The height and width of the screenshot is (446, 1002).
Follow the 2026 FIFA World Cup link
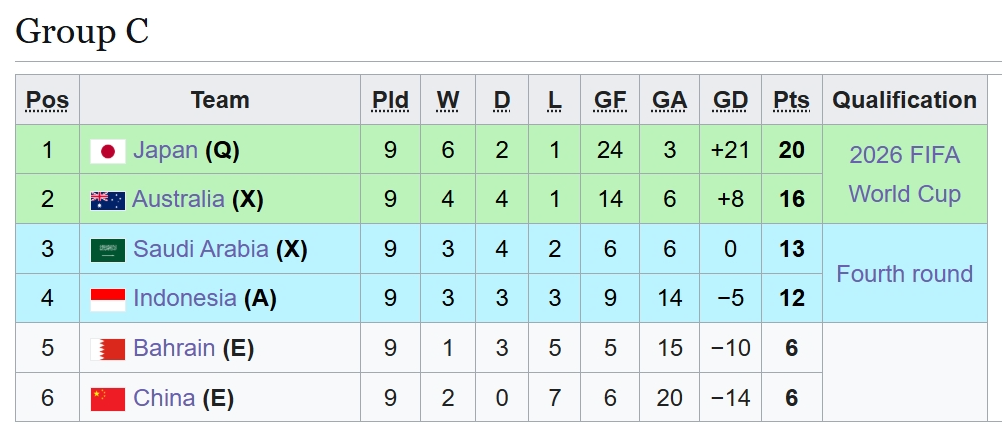pyautogui.click(x=904, y=174)
